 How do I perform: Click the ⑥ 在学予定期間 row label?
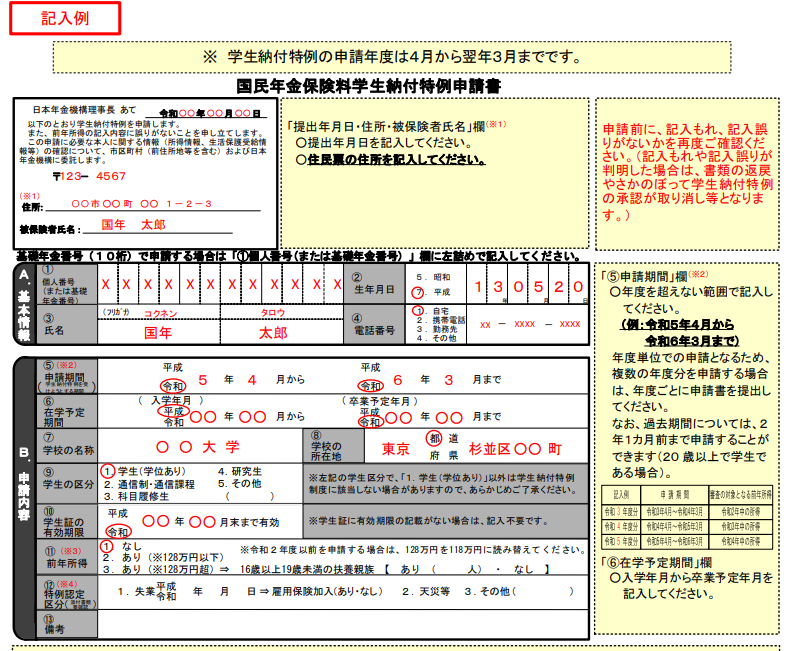[x=66, y=412]
